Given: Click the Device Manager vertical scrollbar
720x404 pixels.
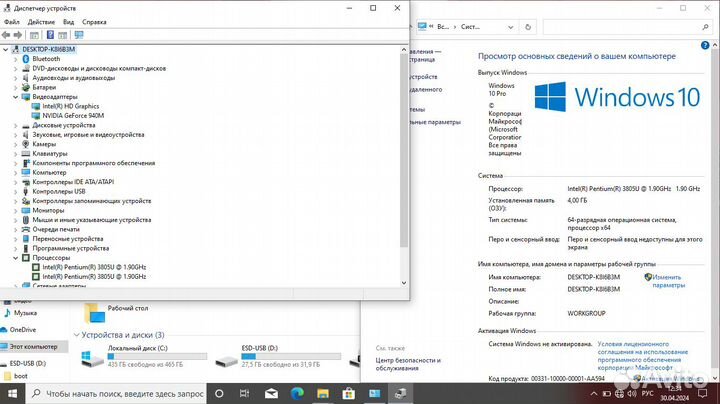Looking at the screenshot, I should click(404, 150).
